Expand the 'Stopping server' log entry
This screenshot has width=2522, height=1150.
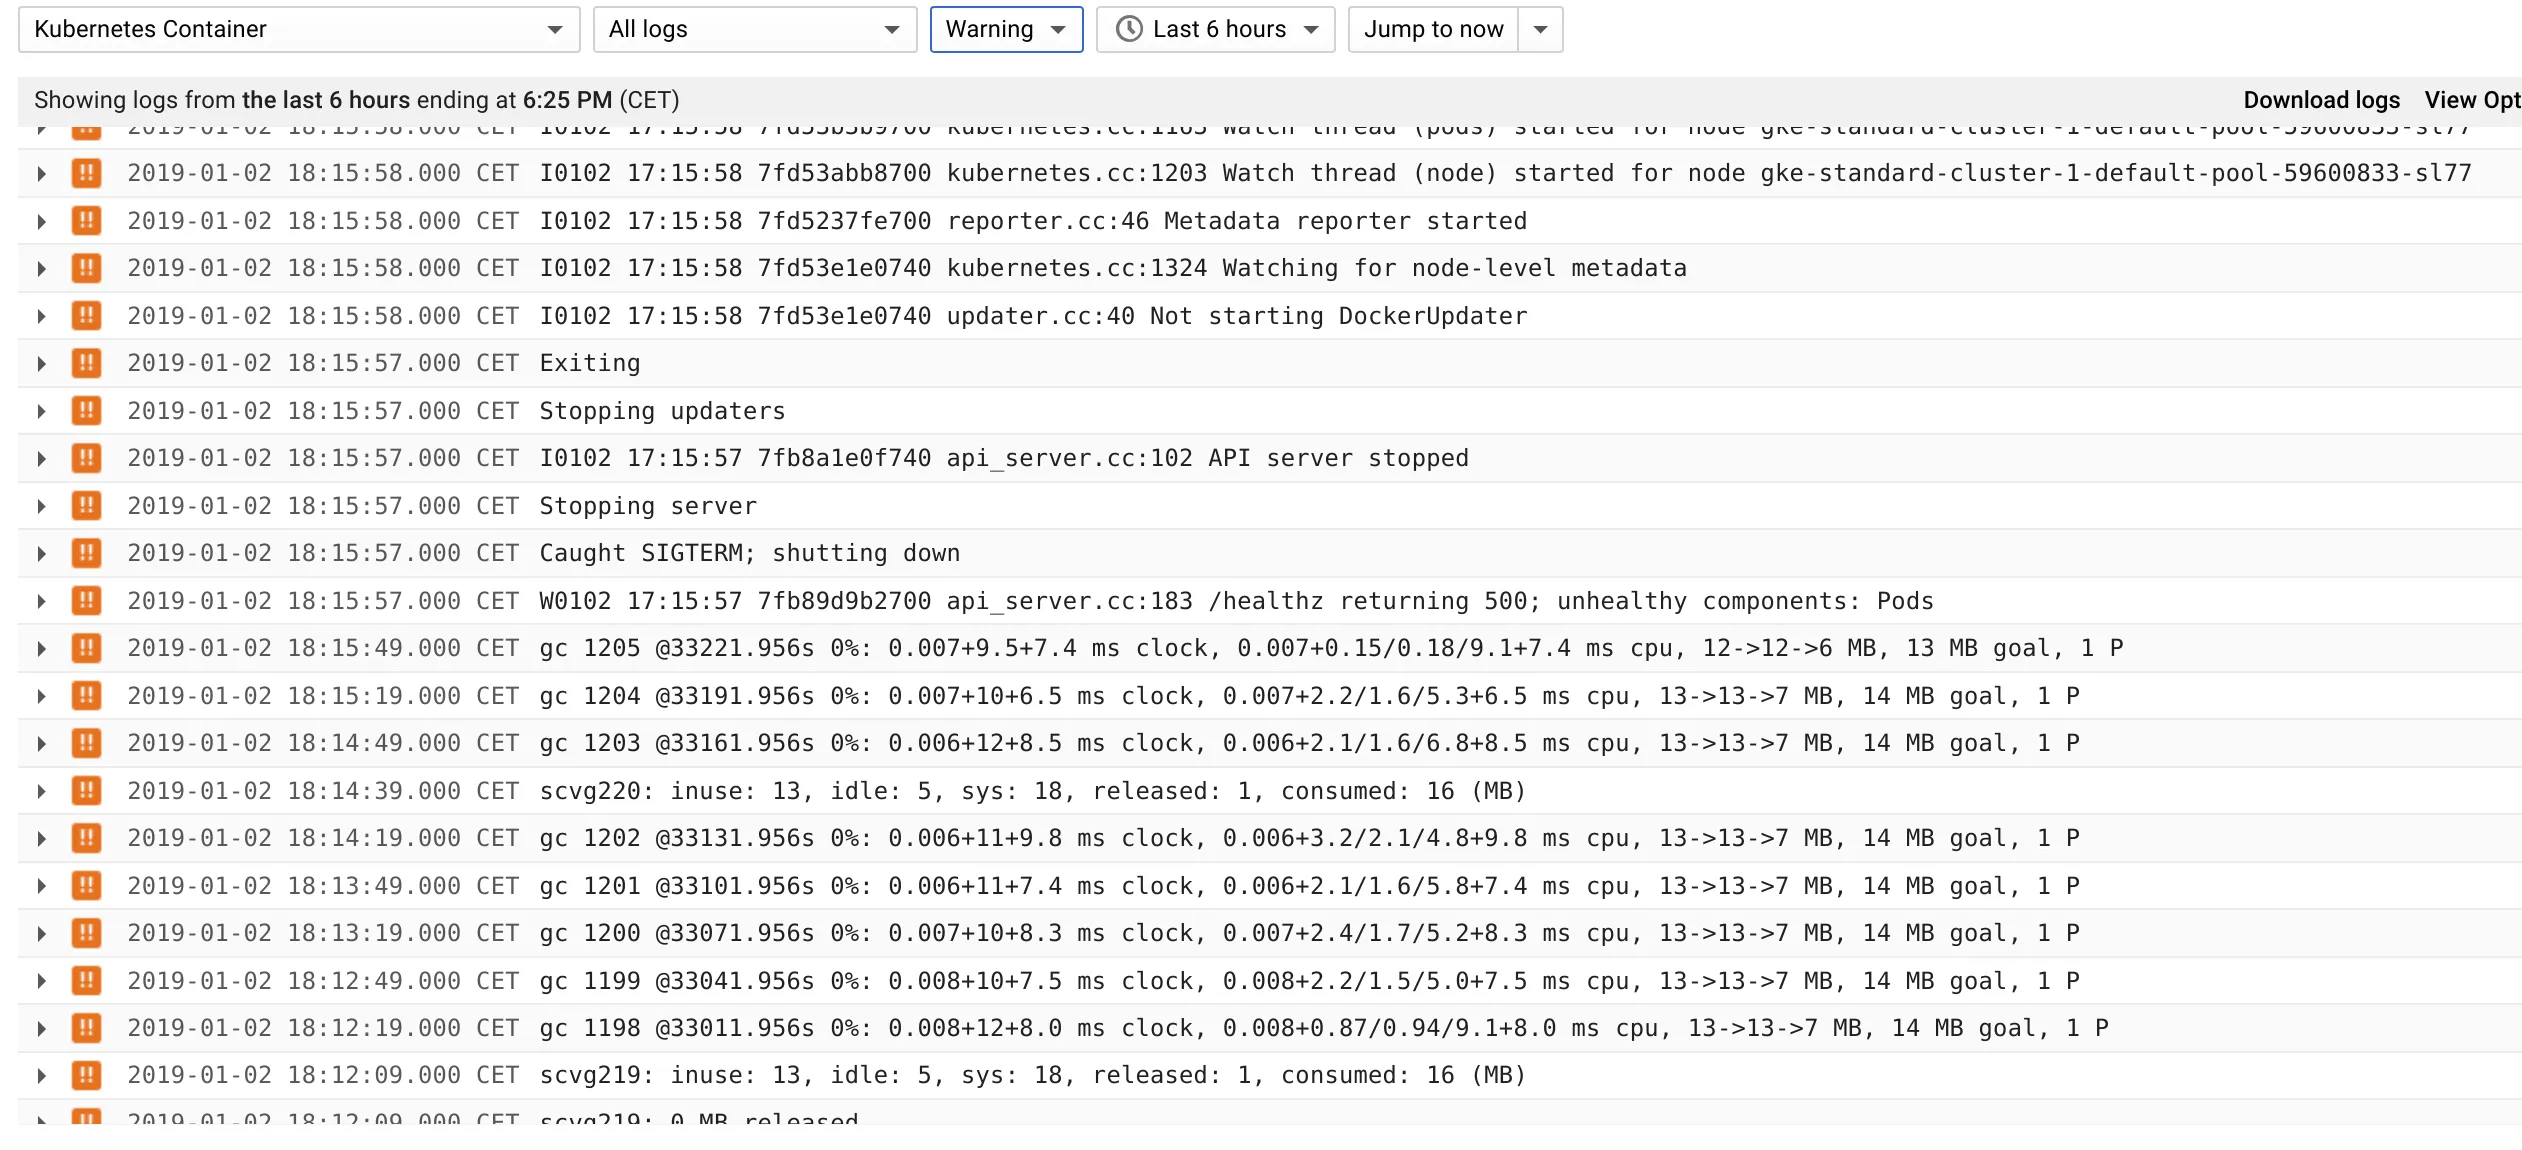tap(41, 506)
